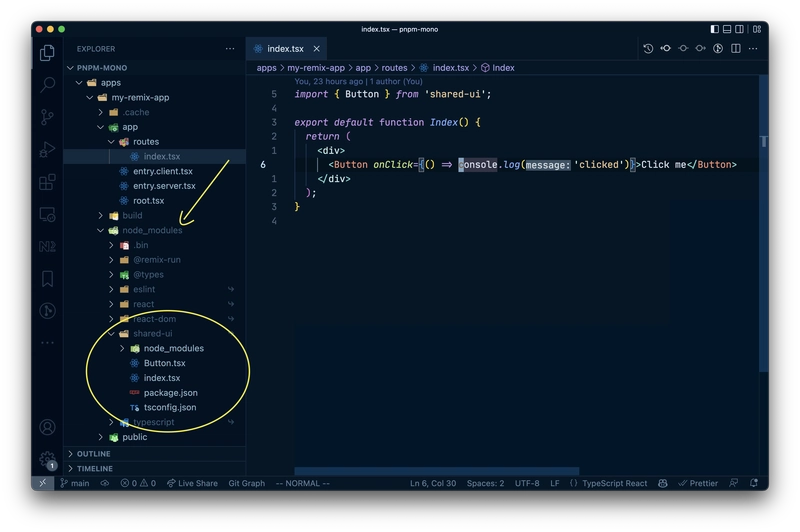Open the Search view in activity bar

click(x=47, y=84)
